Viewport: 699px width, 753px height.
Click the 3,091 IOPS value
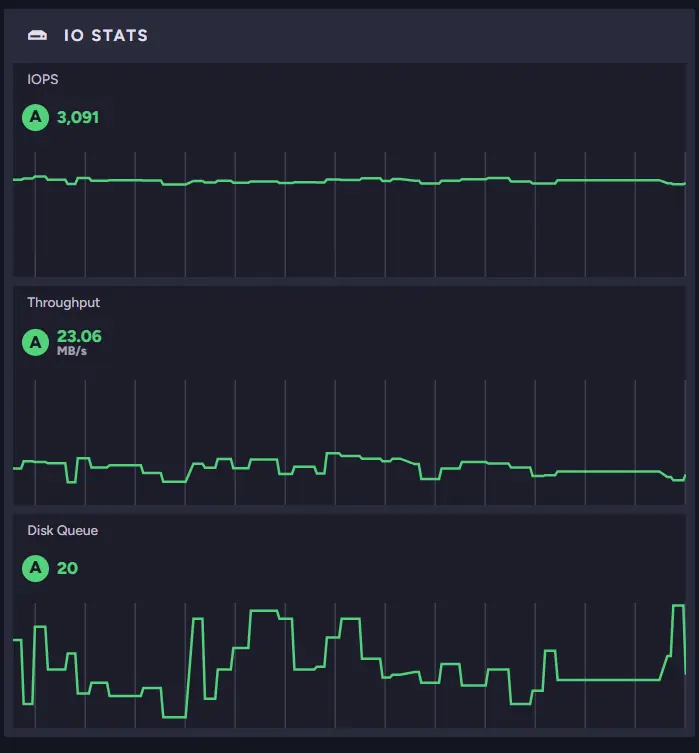tap(78, 118)
